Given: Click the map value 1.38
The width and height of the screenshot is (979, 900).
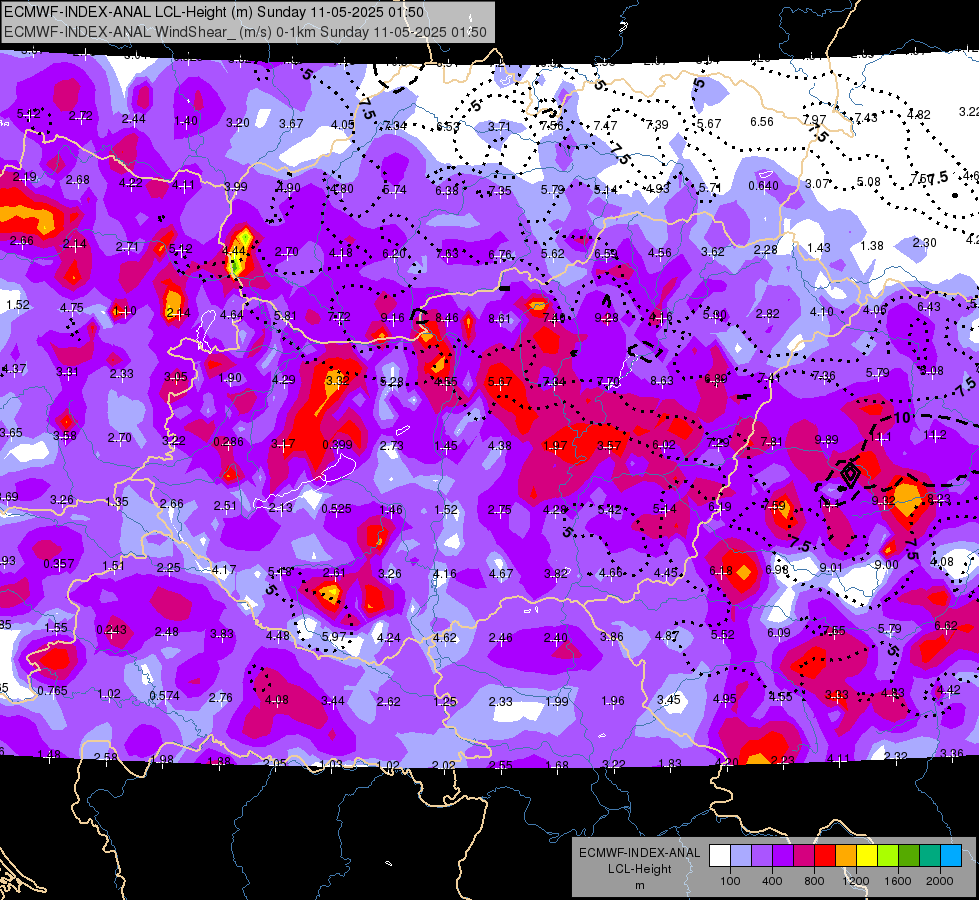Looking at the screenshot, I should (872, 245).
